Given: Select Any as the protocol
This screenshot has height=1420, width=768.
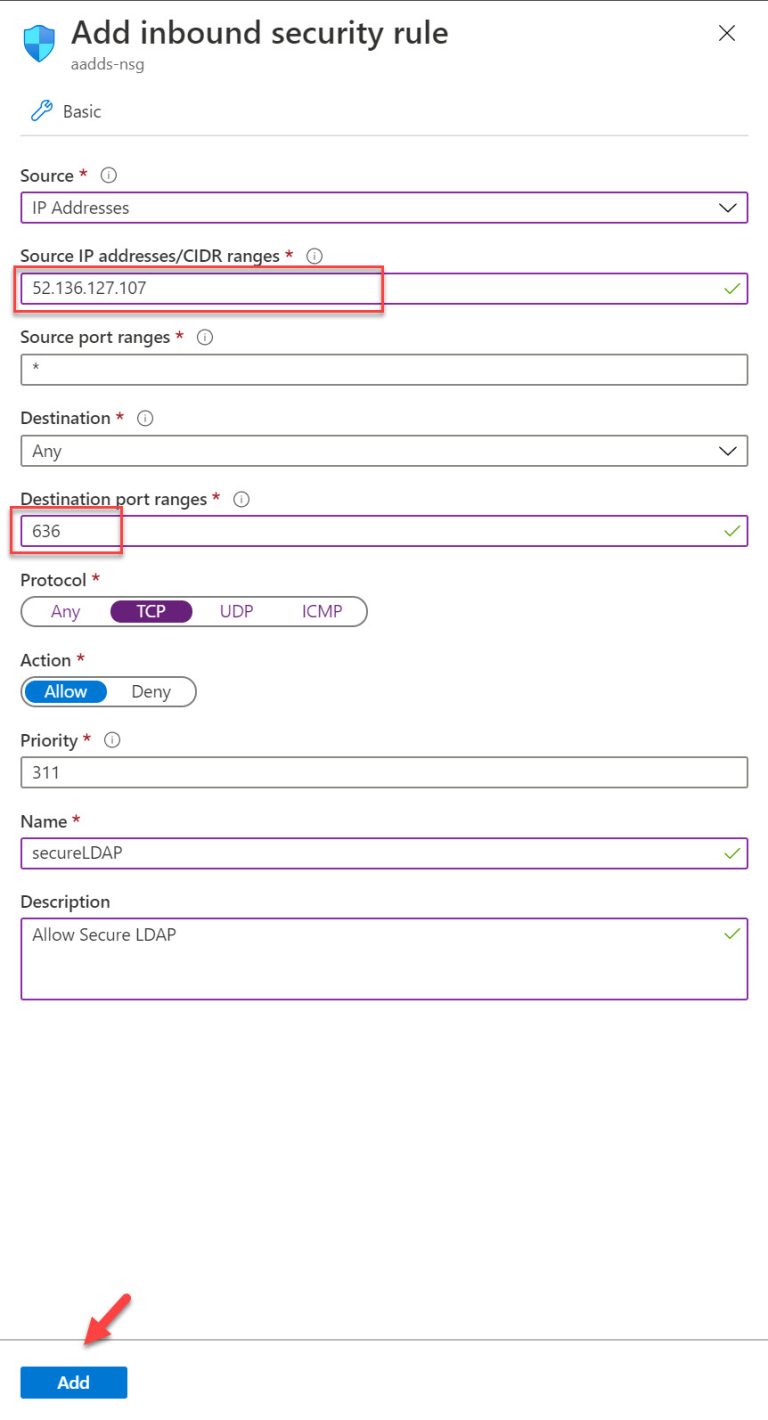Looking at the screenshot, I should coord(65,611).
